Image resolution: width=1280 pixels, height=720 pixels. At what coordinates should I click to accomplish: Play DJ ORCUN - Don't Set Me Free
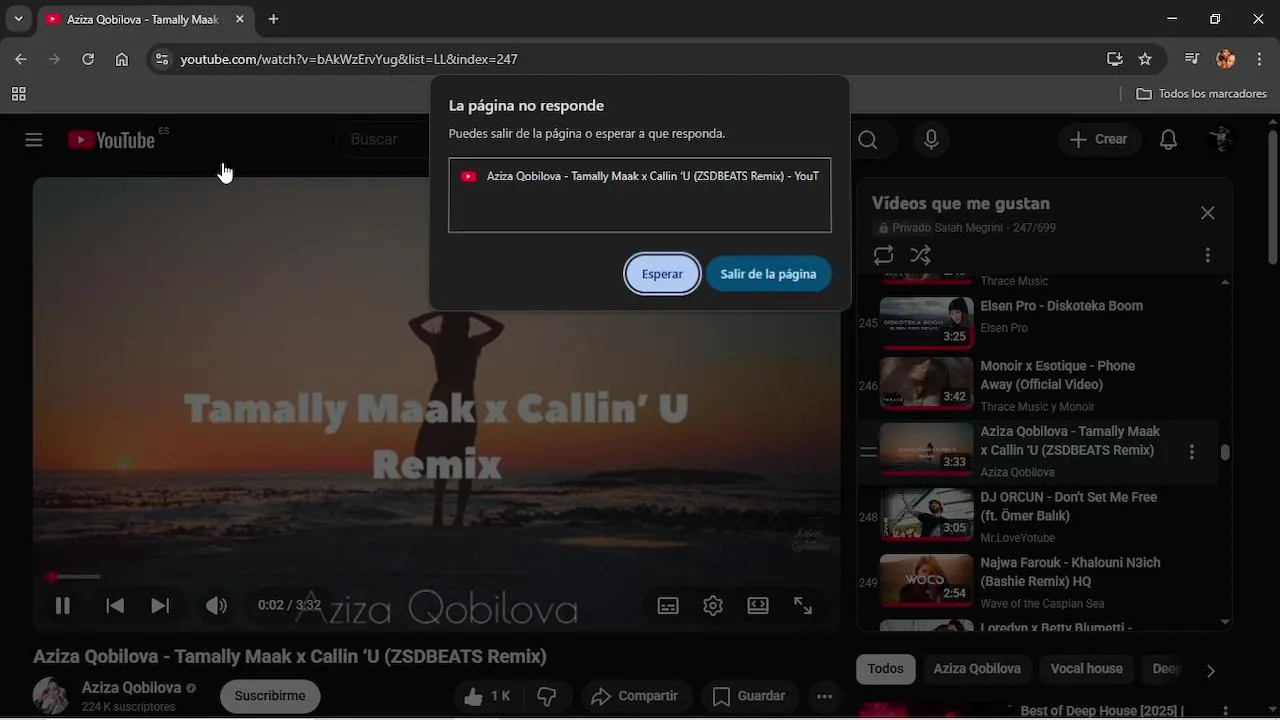click(1068, 506)
